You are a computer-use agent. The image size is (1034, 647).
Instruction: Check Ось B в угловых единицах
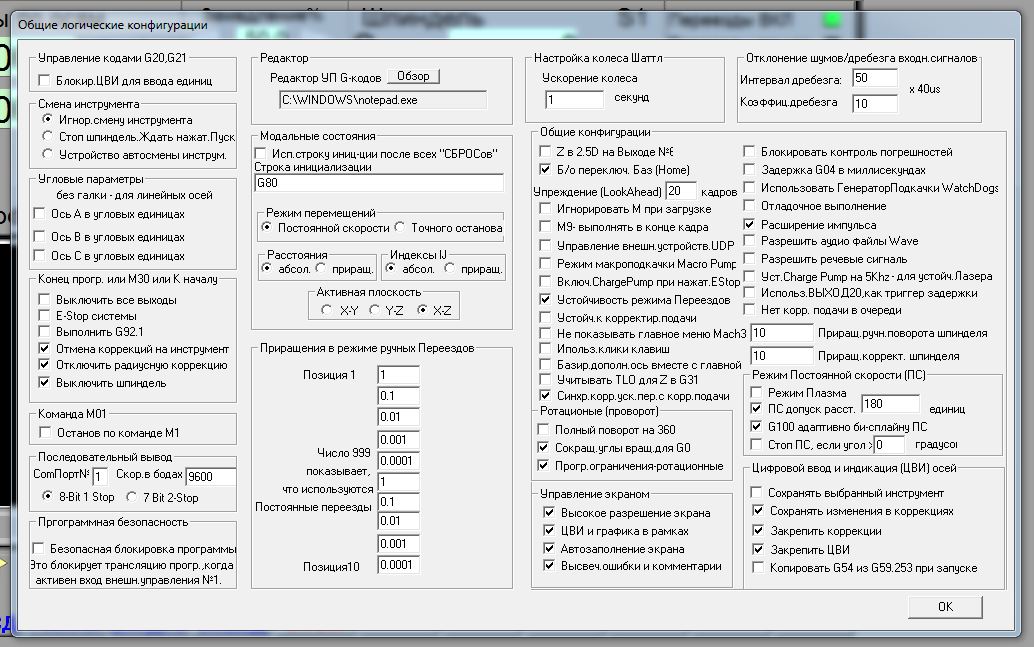point(40,236)
